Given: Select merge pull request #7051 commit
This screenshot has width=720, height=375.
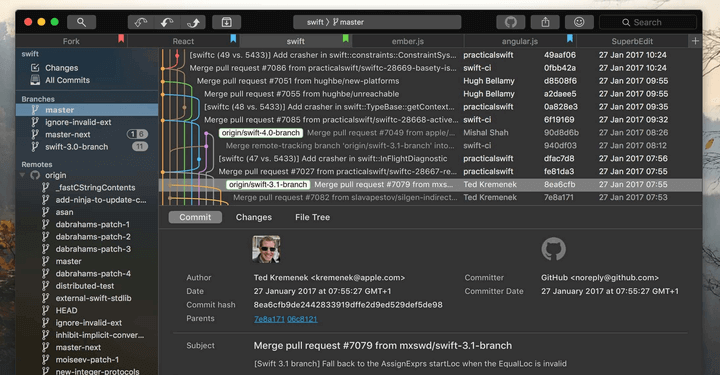Looking at the screenshot, I should [x=430, y=81].
